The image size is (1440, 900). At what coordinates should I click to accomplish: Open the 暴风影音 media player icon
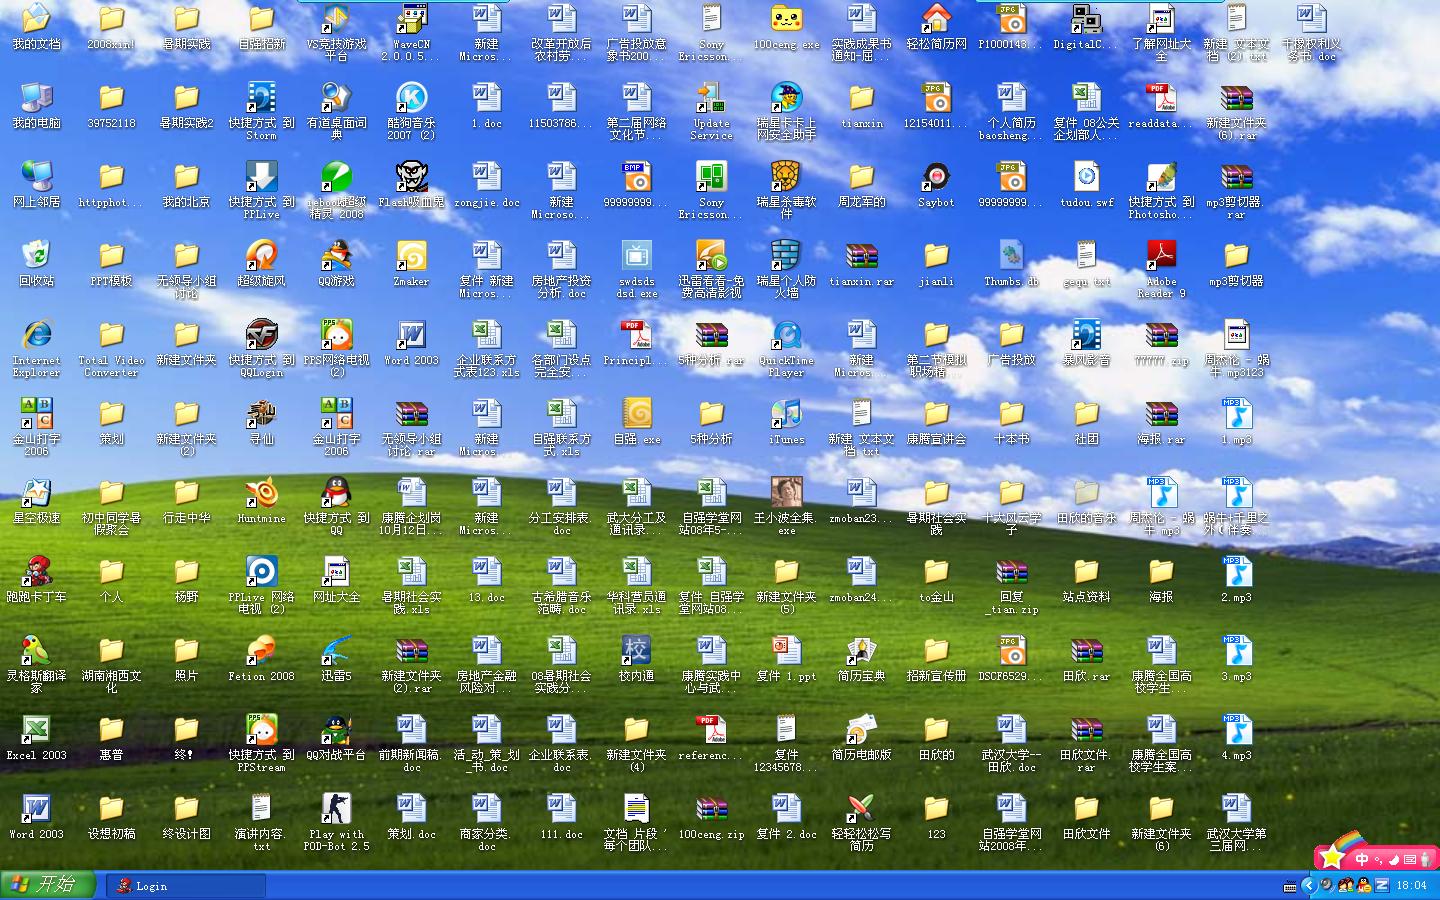point(1086,342)
